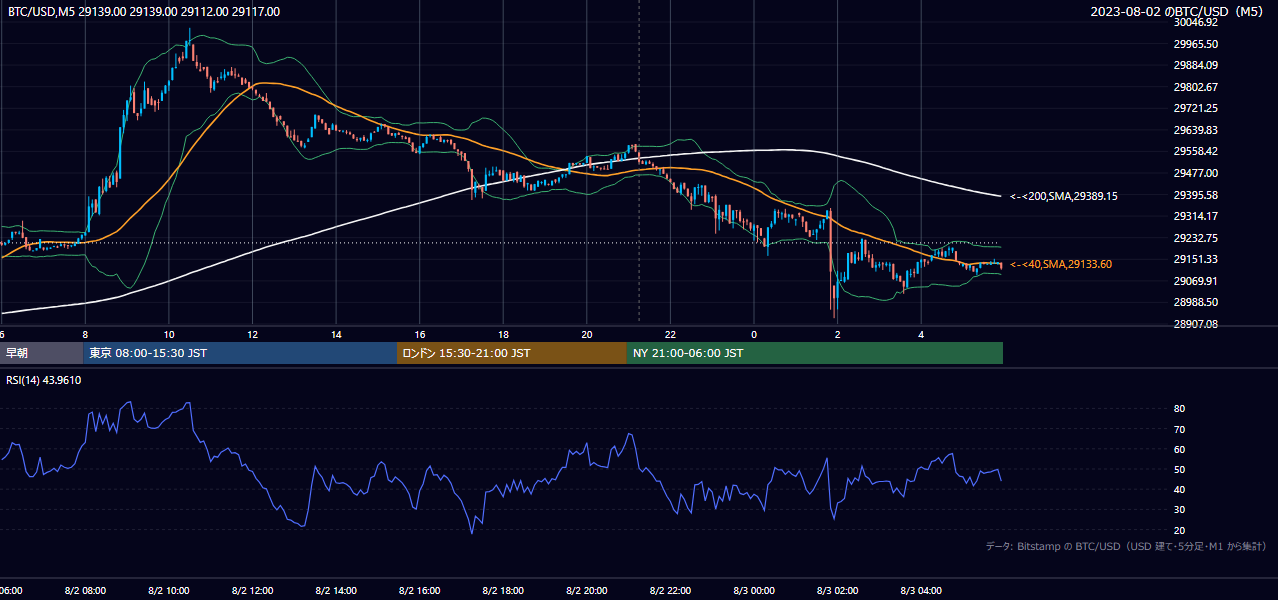Click the 8/2 20:00 date label
This screenshot has width=1278, height=600.
pyautogui.click(x=587, y=591)
